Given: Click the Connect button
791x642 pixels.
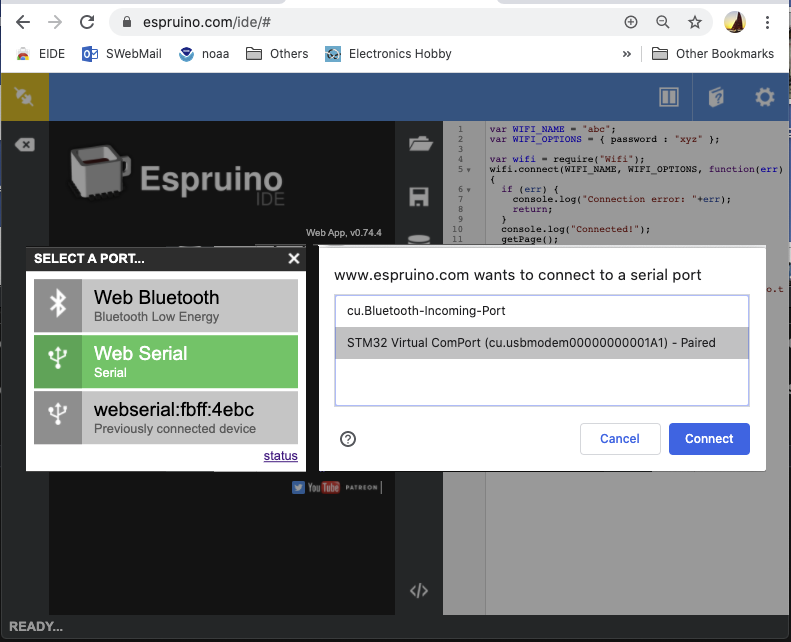Looking at the screenshot, I should click(x=709, y=439).
